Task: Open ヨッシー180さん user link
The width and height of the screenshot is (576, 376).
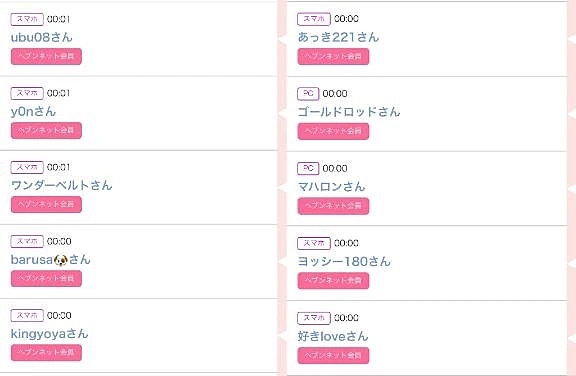Action: pyautogui.click(x=344, y=261)
